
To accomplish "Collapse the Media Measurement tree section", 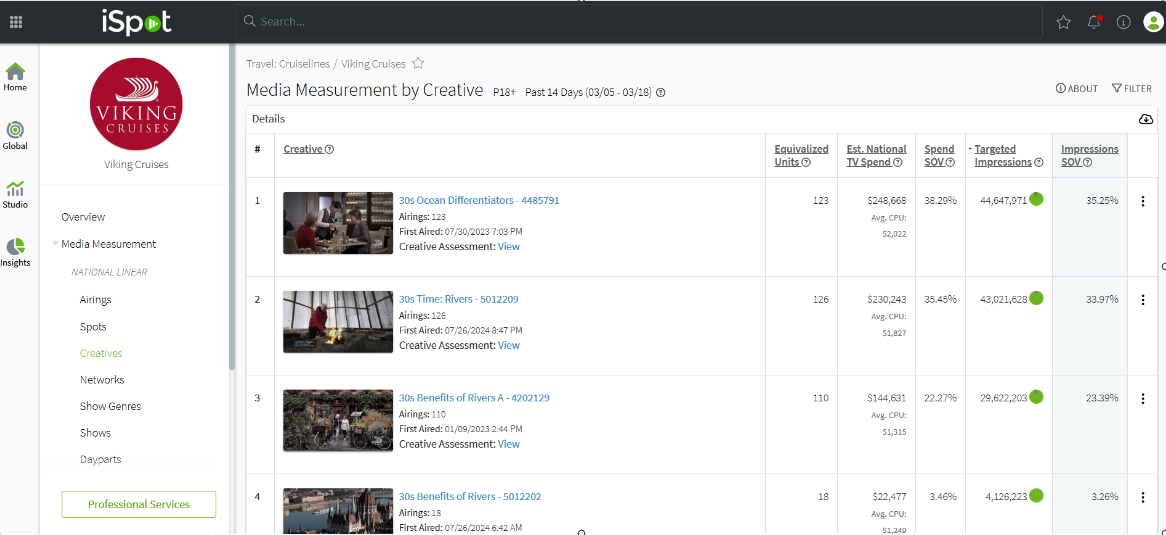I will 56,244.
